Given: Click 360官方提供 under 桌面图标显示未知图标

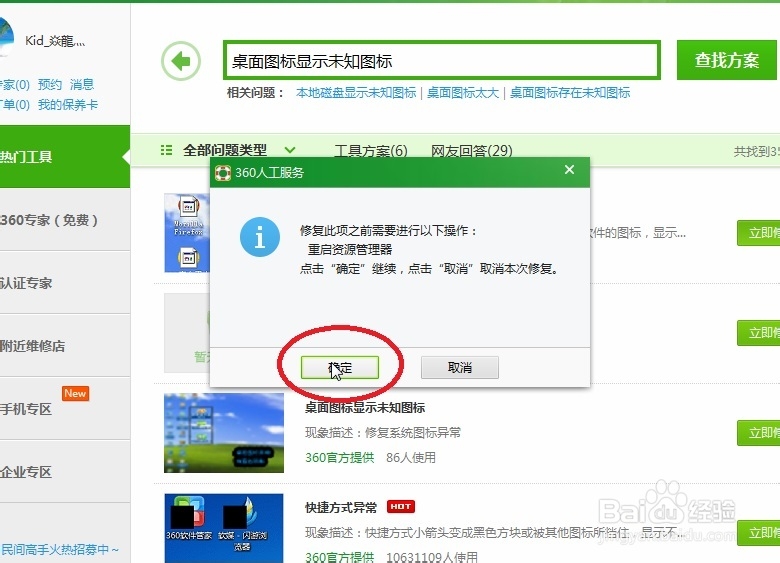Looking at the screenshot, I should point(340,458).
